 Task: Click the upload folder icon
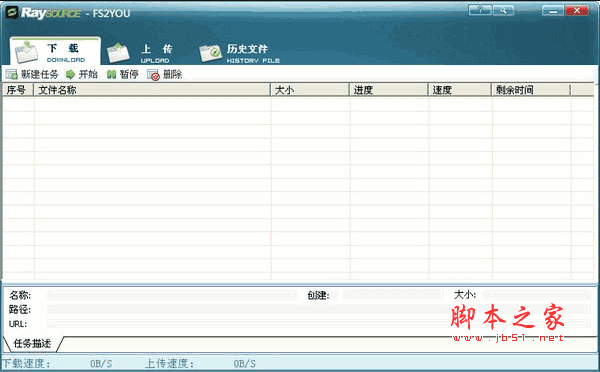[x=118, y=53]
